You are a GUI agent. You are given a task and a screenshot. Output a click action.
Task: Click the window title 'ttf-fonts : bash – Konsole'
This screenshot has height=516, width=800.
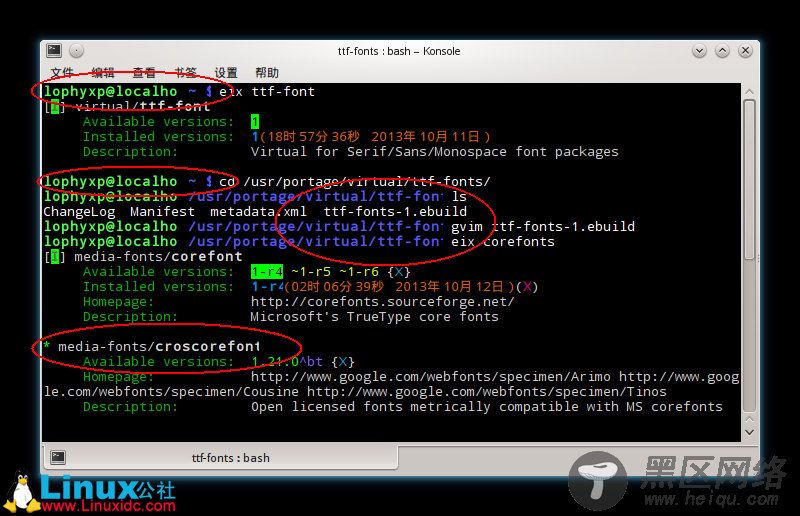(x=399, y=51)
